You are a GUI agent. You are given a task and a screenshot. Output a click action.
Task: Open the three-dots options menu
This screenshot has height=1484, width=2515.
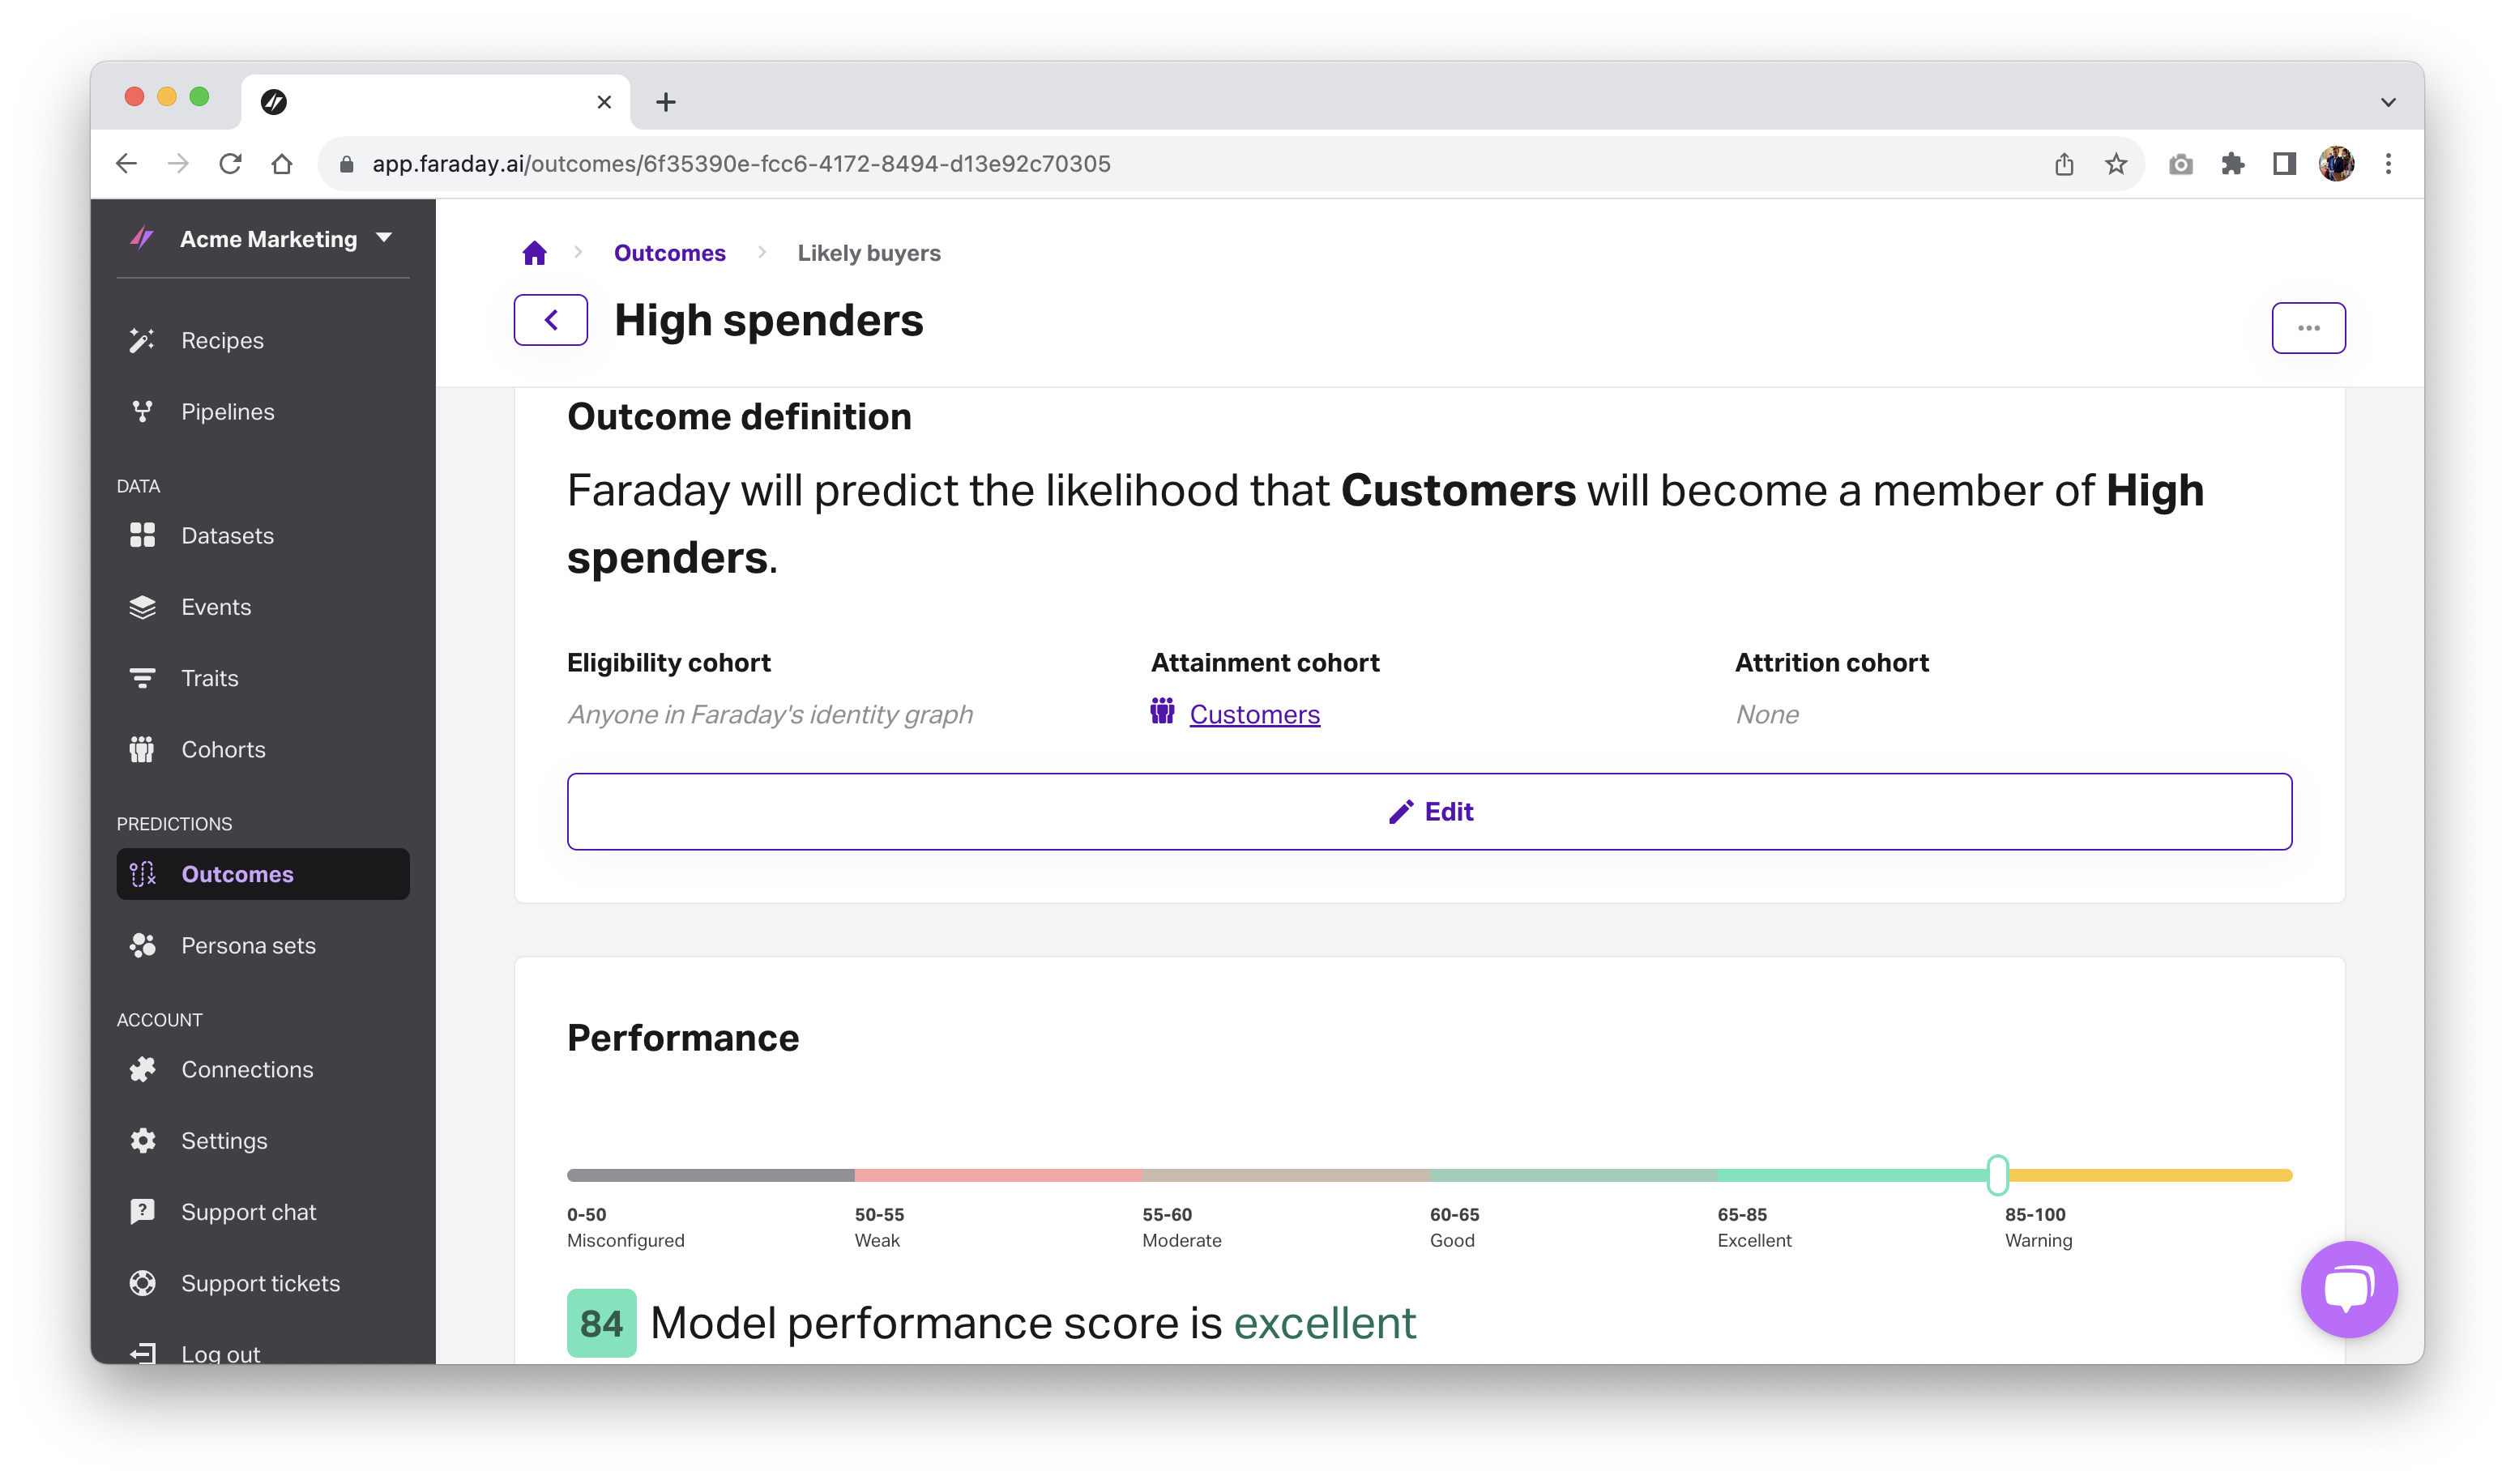pos(2308,328)
